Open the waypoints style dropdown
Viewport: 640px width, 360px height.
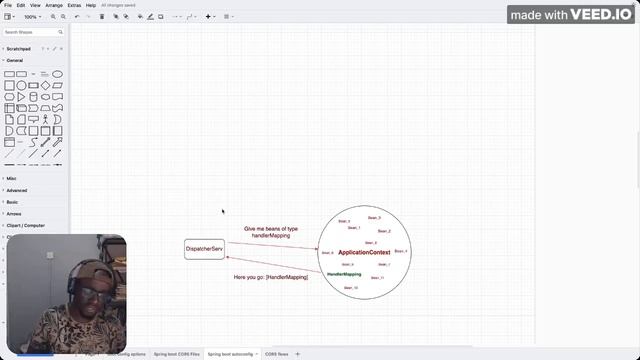pos(191,17)
